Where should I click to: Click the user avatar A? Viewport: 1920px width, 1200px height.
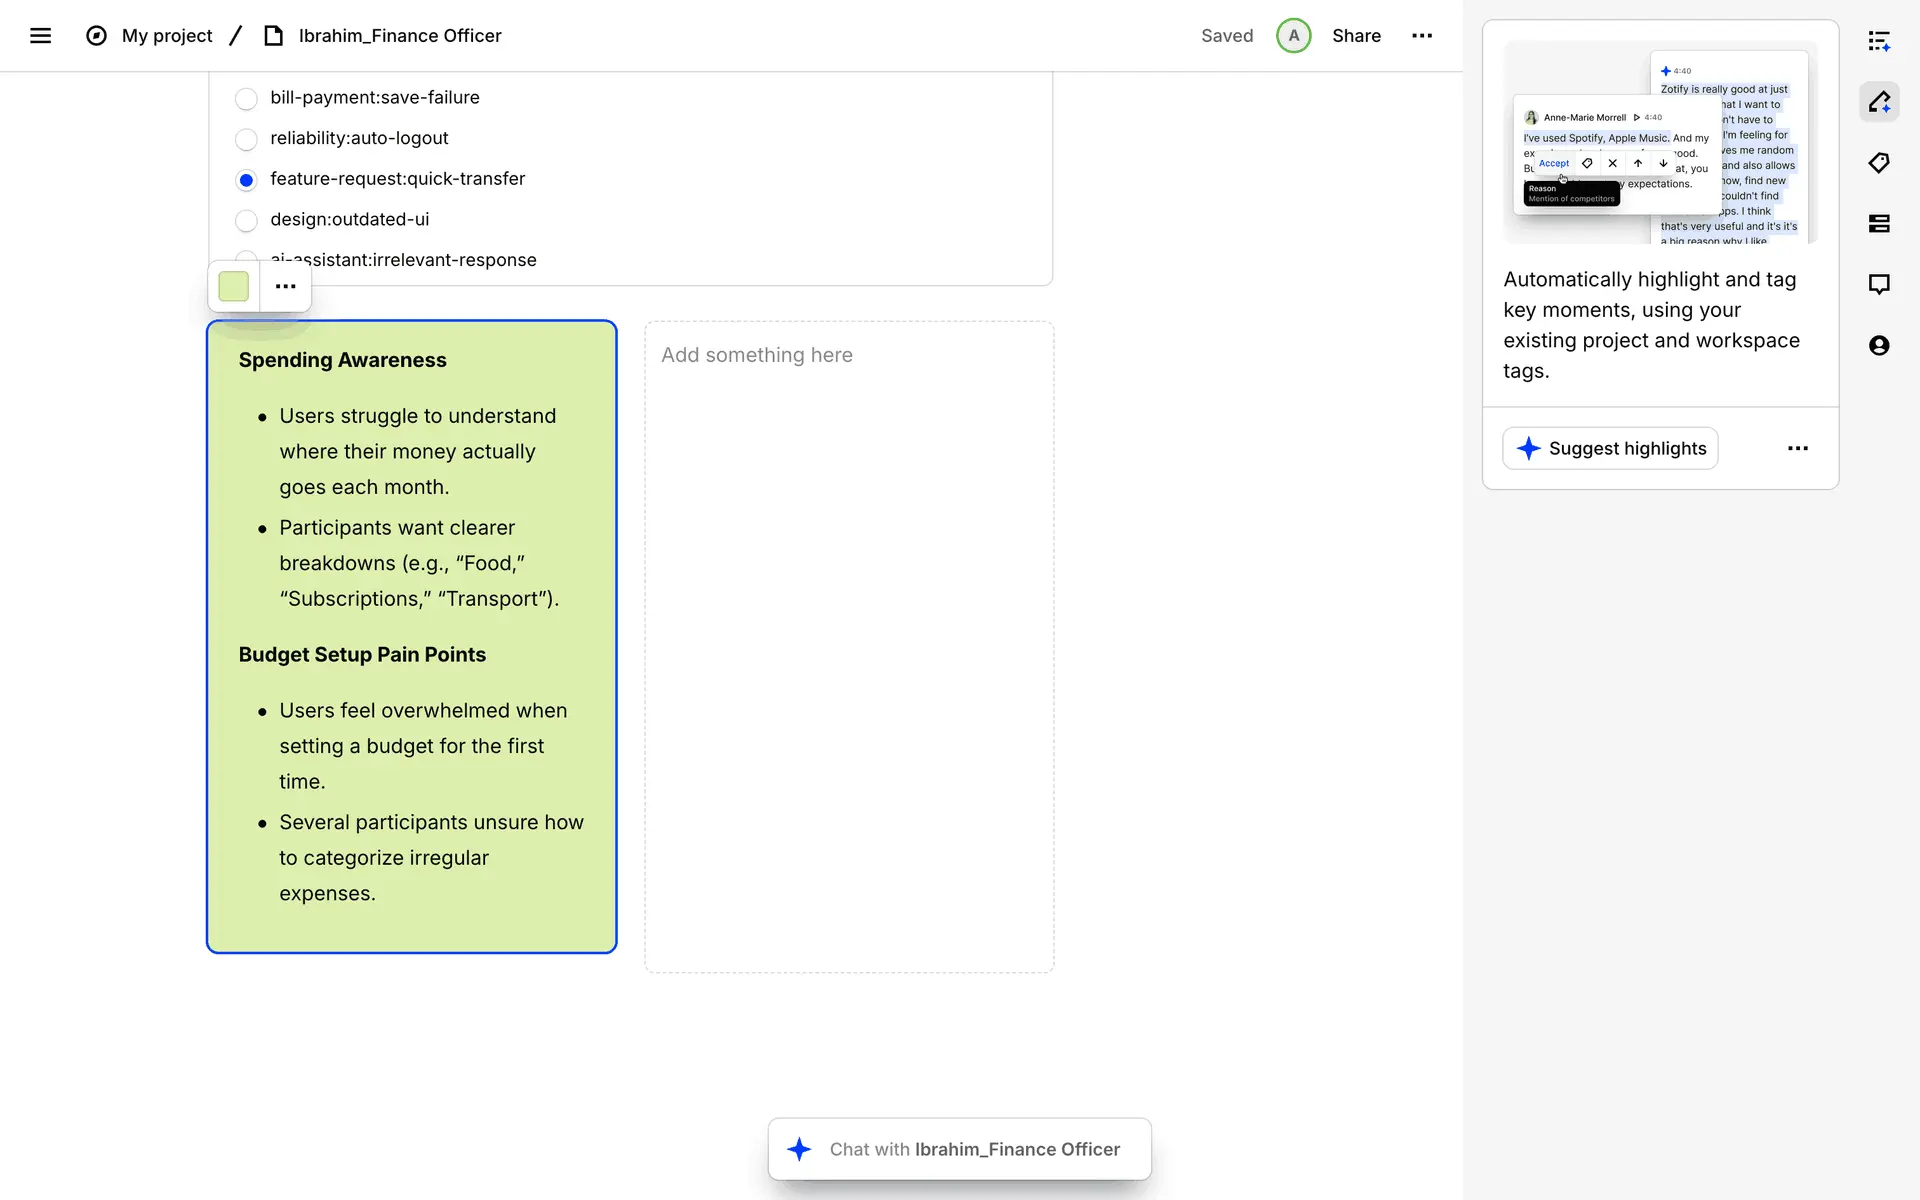pyautogui.click(x=1293, y=36)
